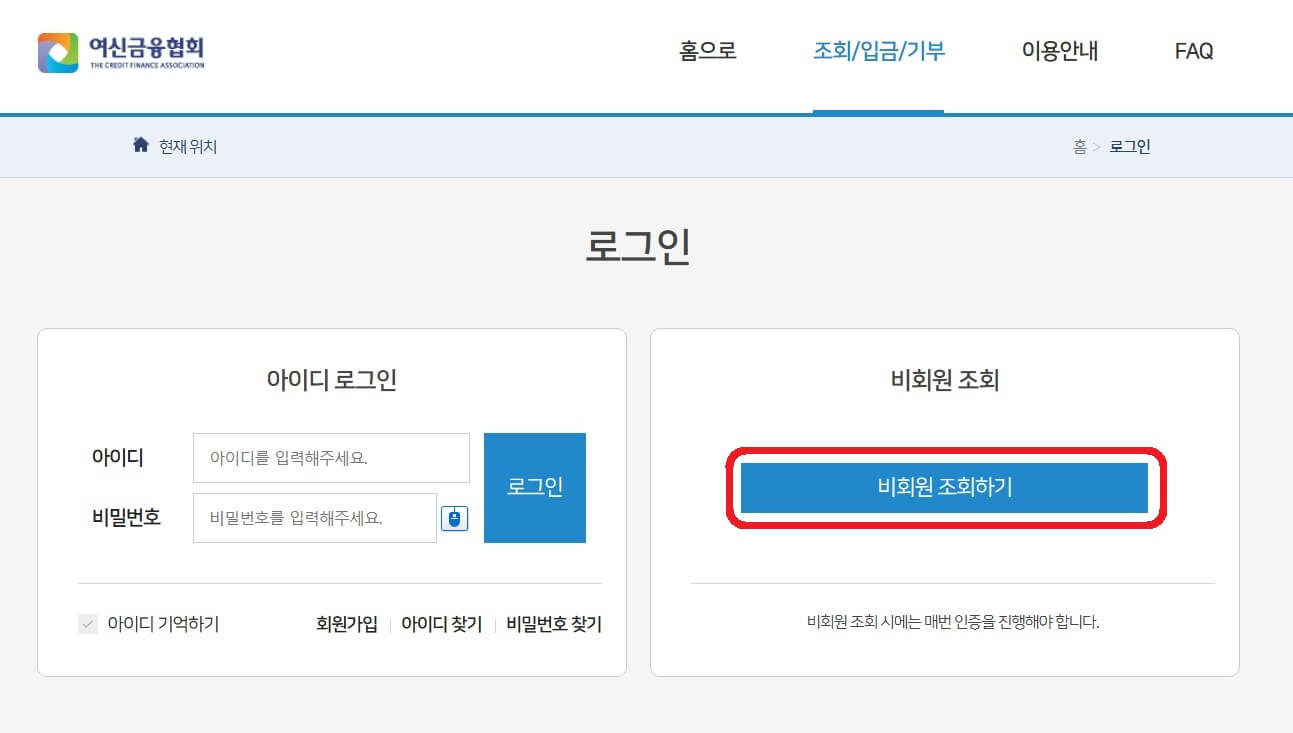Click the mouse keyboard icon by password field
The width and height of the screenshot is (1293, 733).
click(x=455, y=518)
